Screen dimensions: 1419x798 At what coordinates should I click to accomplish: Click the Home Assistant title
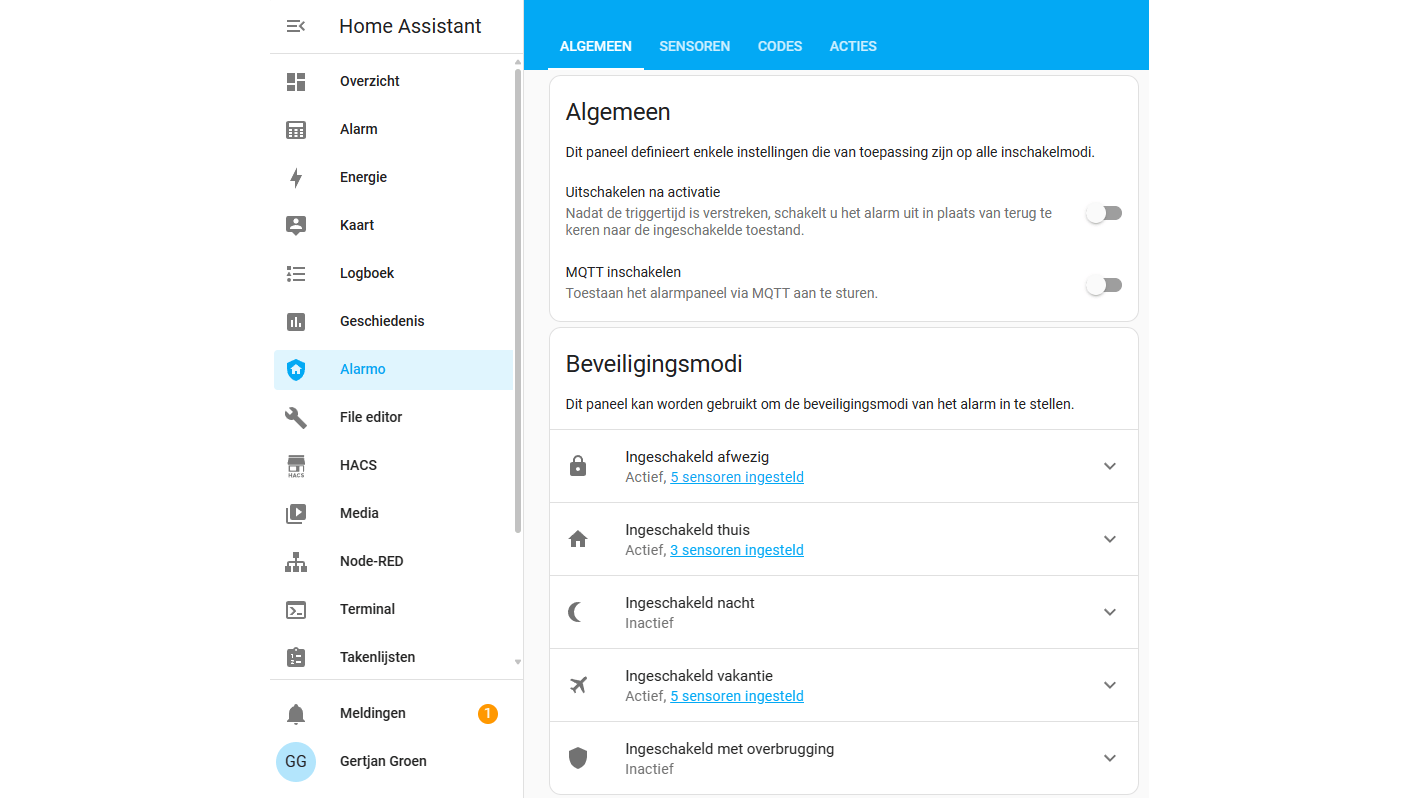click(x=410, y=26)
